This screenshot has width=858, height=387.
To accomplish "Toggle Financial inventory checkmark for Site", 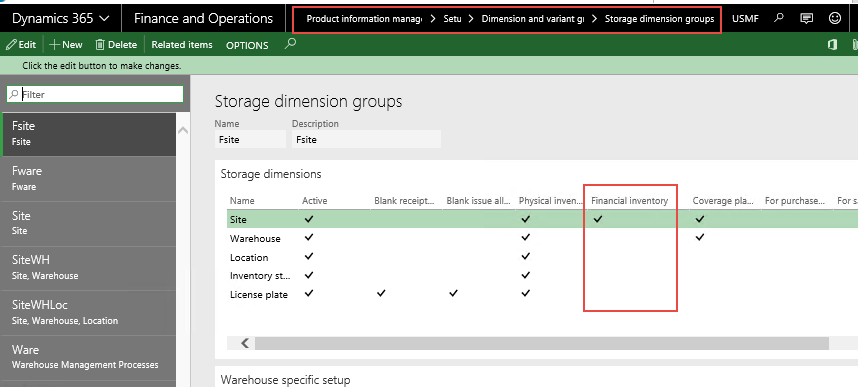I will coord(598,219).
